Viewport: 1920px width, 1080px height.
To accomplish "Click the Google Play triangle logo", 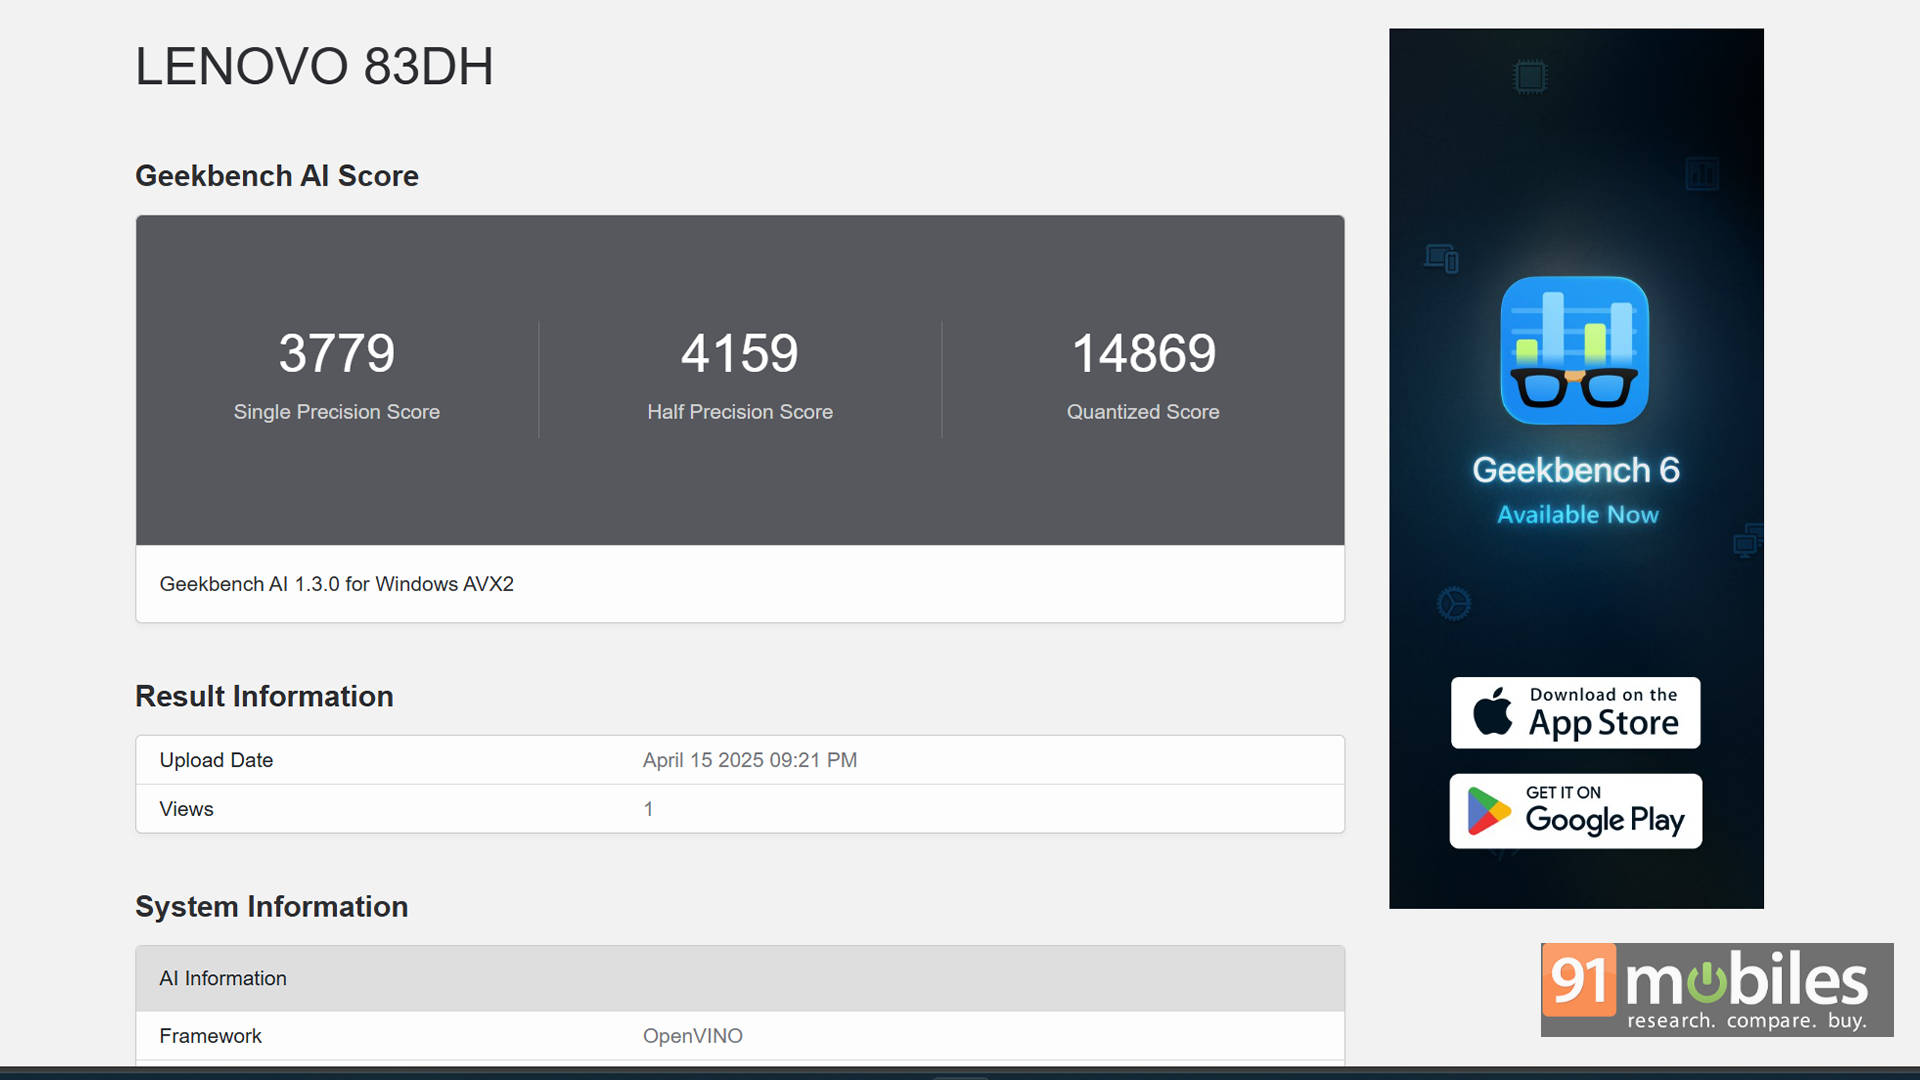I will click(x=1488, y=811).
